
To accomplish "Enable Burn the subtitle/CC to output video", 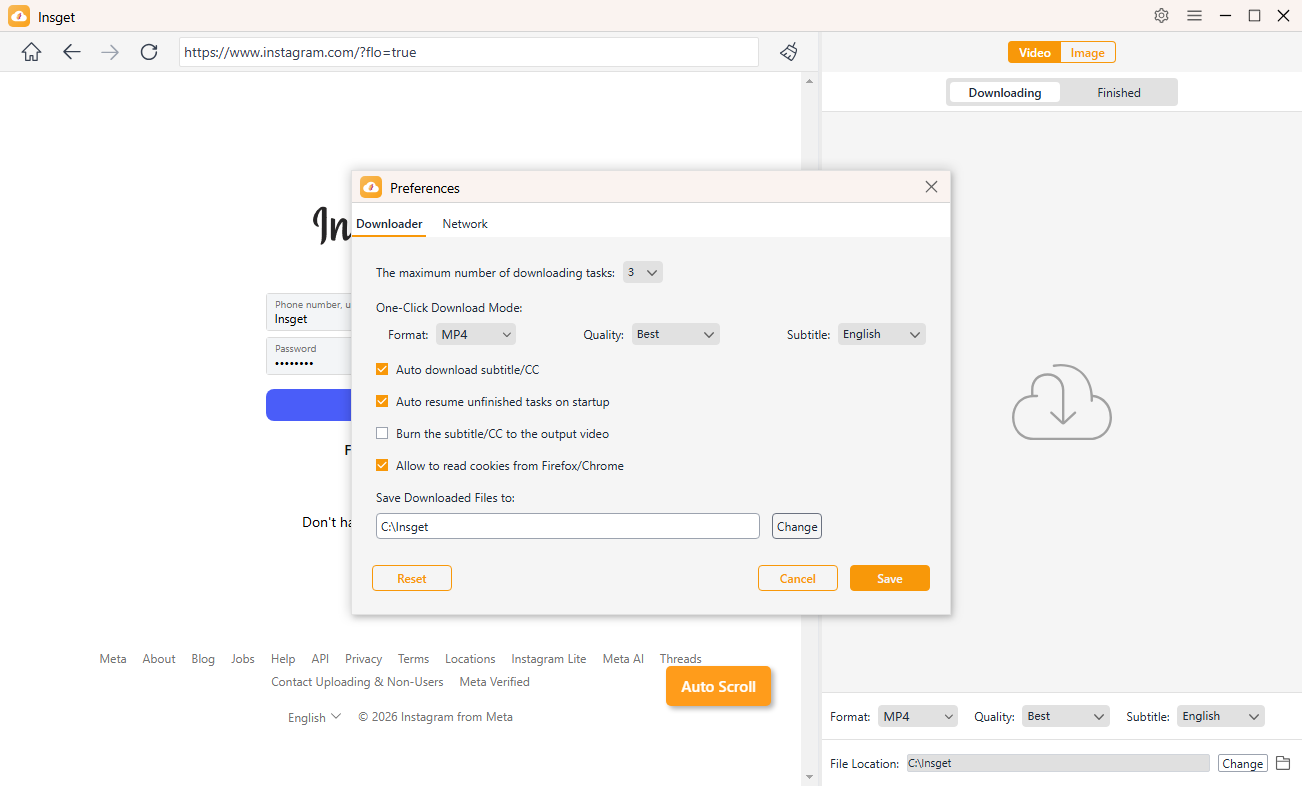I will point(382,434).
